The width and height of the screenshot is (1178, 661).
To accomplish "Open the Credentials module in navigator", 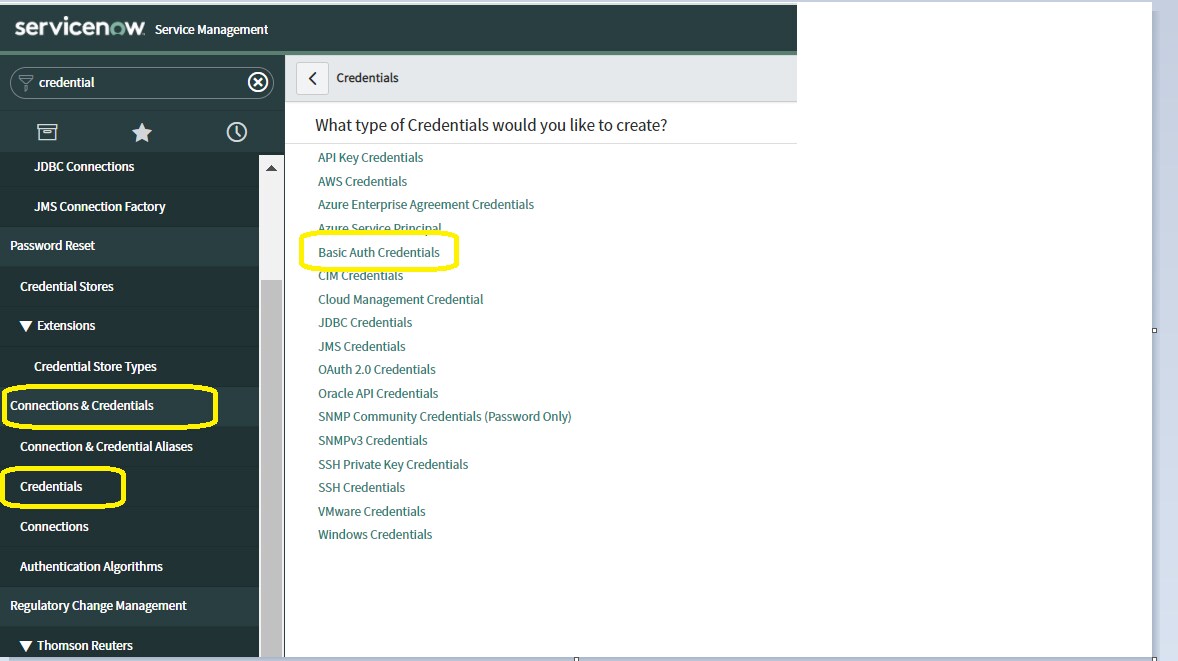I will (x=51, y=487).
